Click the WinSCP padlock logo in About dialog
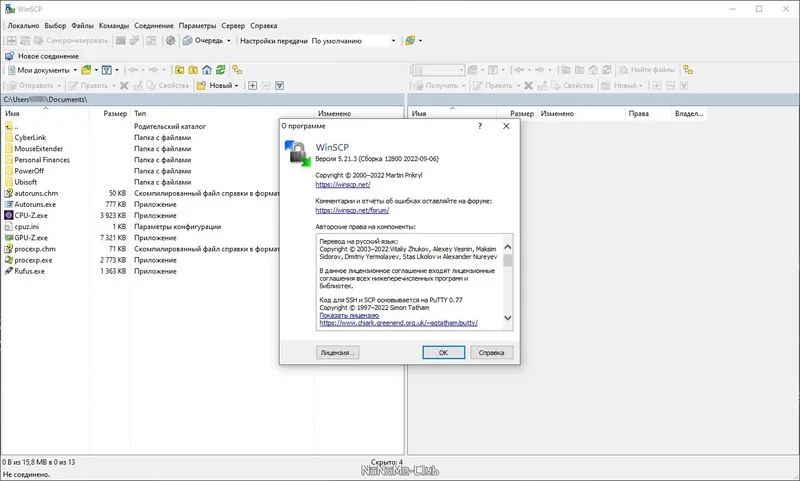Image resolution: width=800 pixels, height=481 pixels. click(x=297, y=154)
